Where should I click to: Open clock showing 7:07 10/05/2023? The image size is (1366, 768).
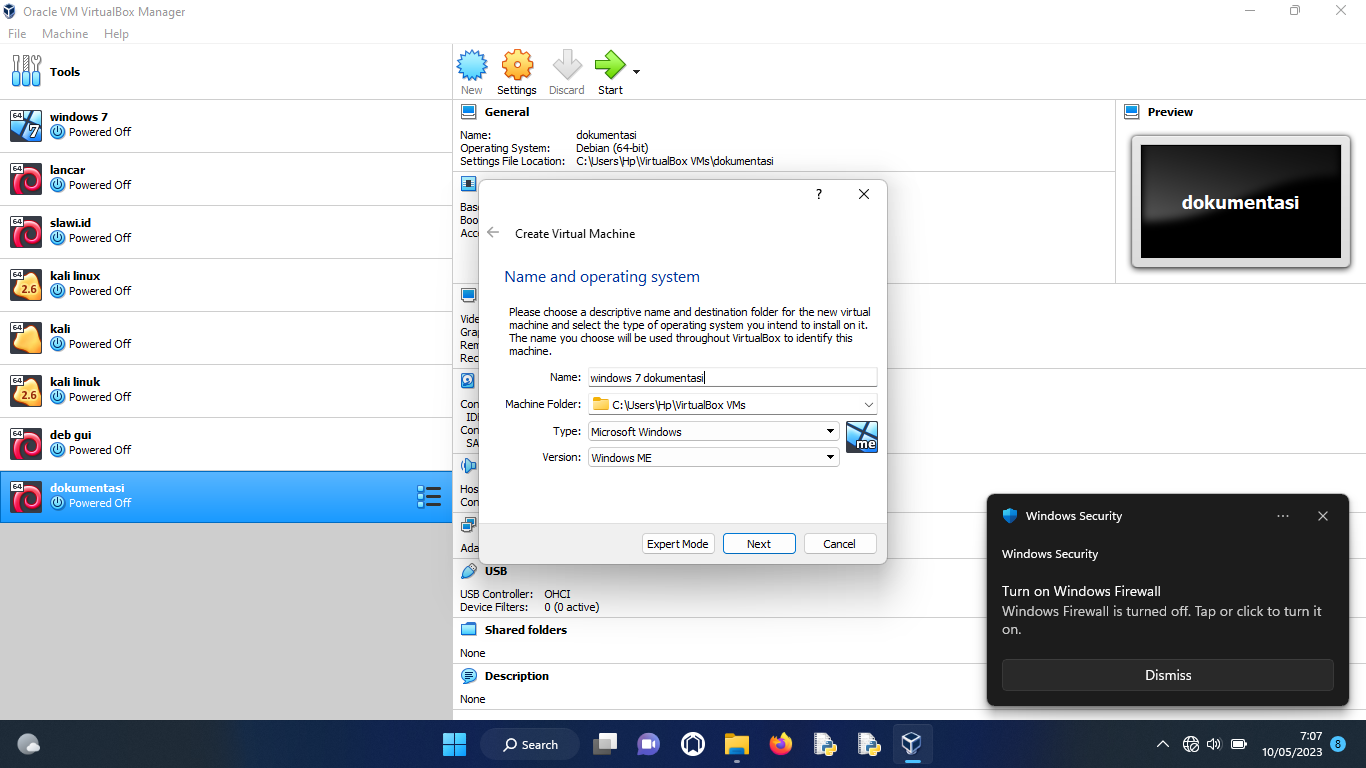1291,744
